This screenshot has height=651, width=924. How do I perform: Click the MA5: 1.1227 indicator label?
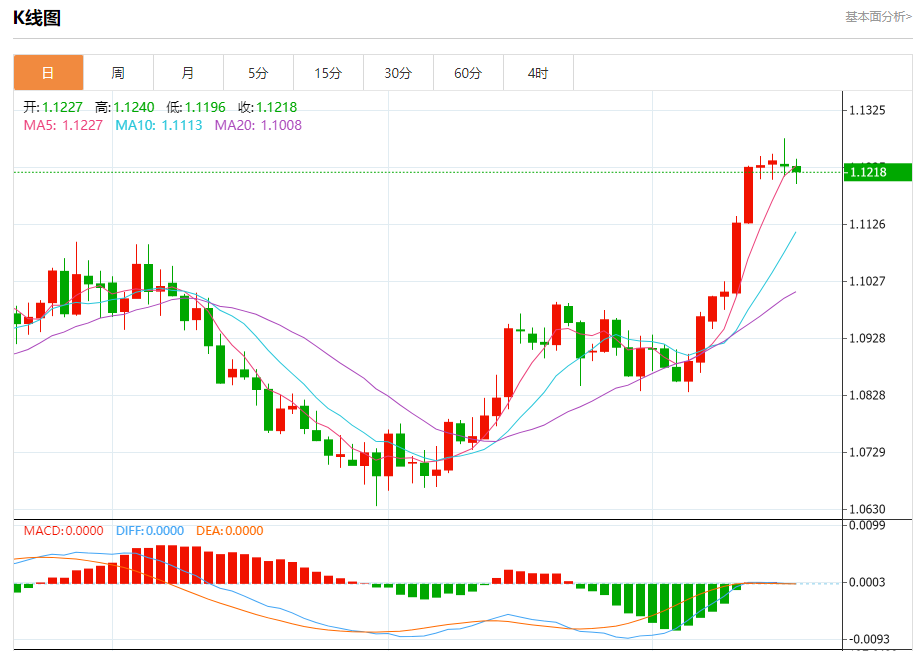63,125
